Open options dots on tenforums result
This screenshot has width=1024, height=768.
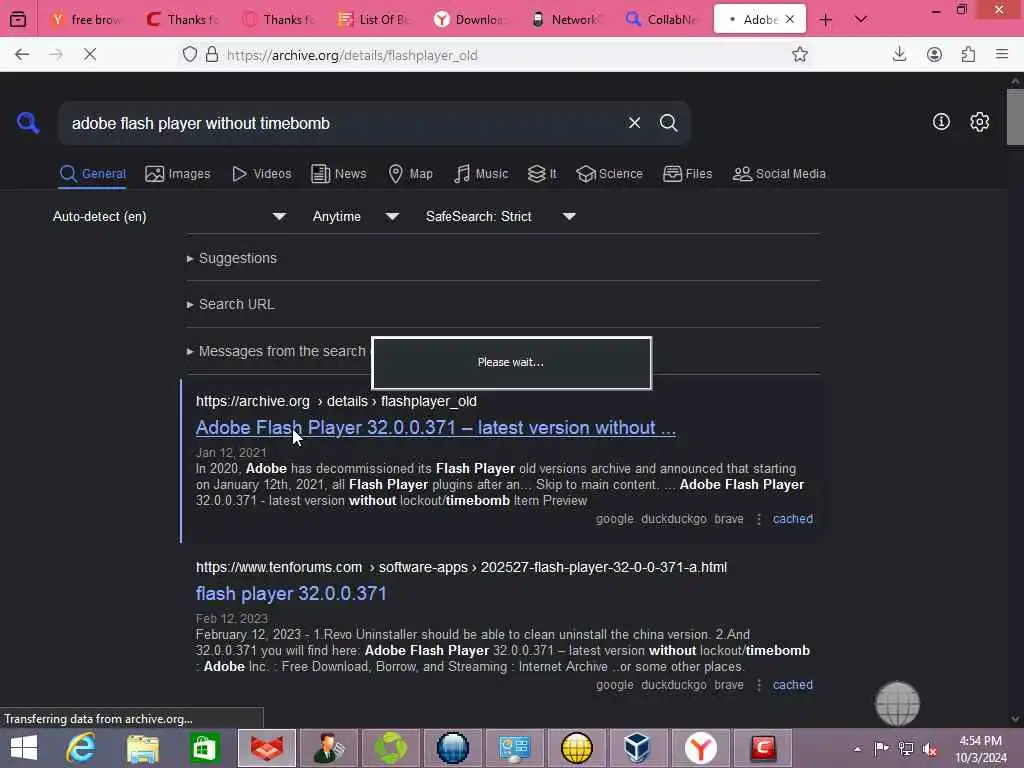point(758,685)
